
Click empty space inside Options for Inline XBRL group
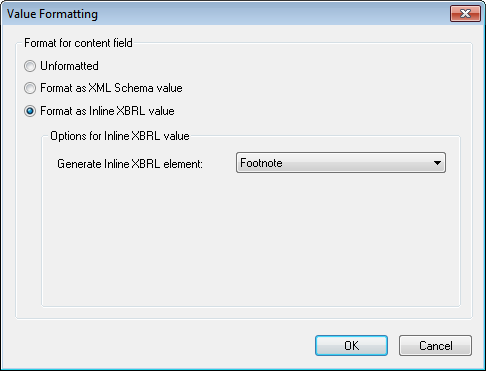point(250,240)
